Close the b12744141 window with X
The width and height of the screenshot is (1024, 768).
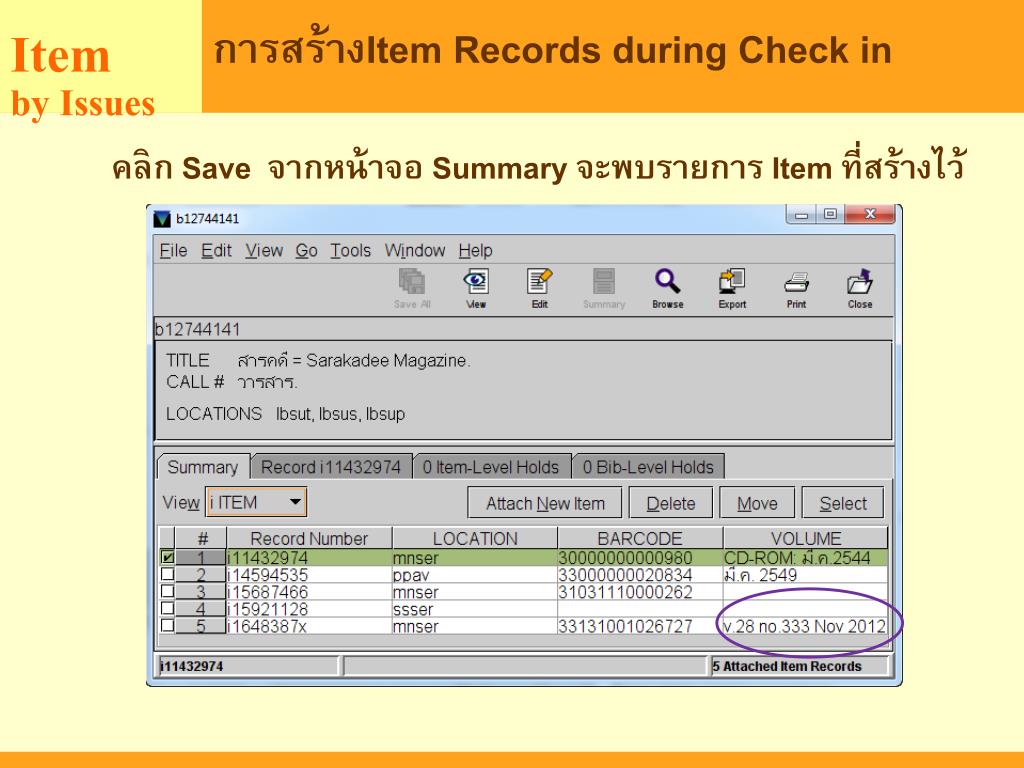pyautogui.click(x=870, y=214)
